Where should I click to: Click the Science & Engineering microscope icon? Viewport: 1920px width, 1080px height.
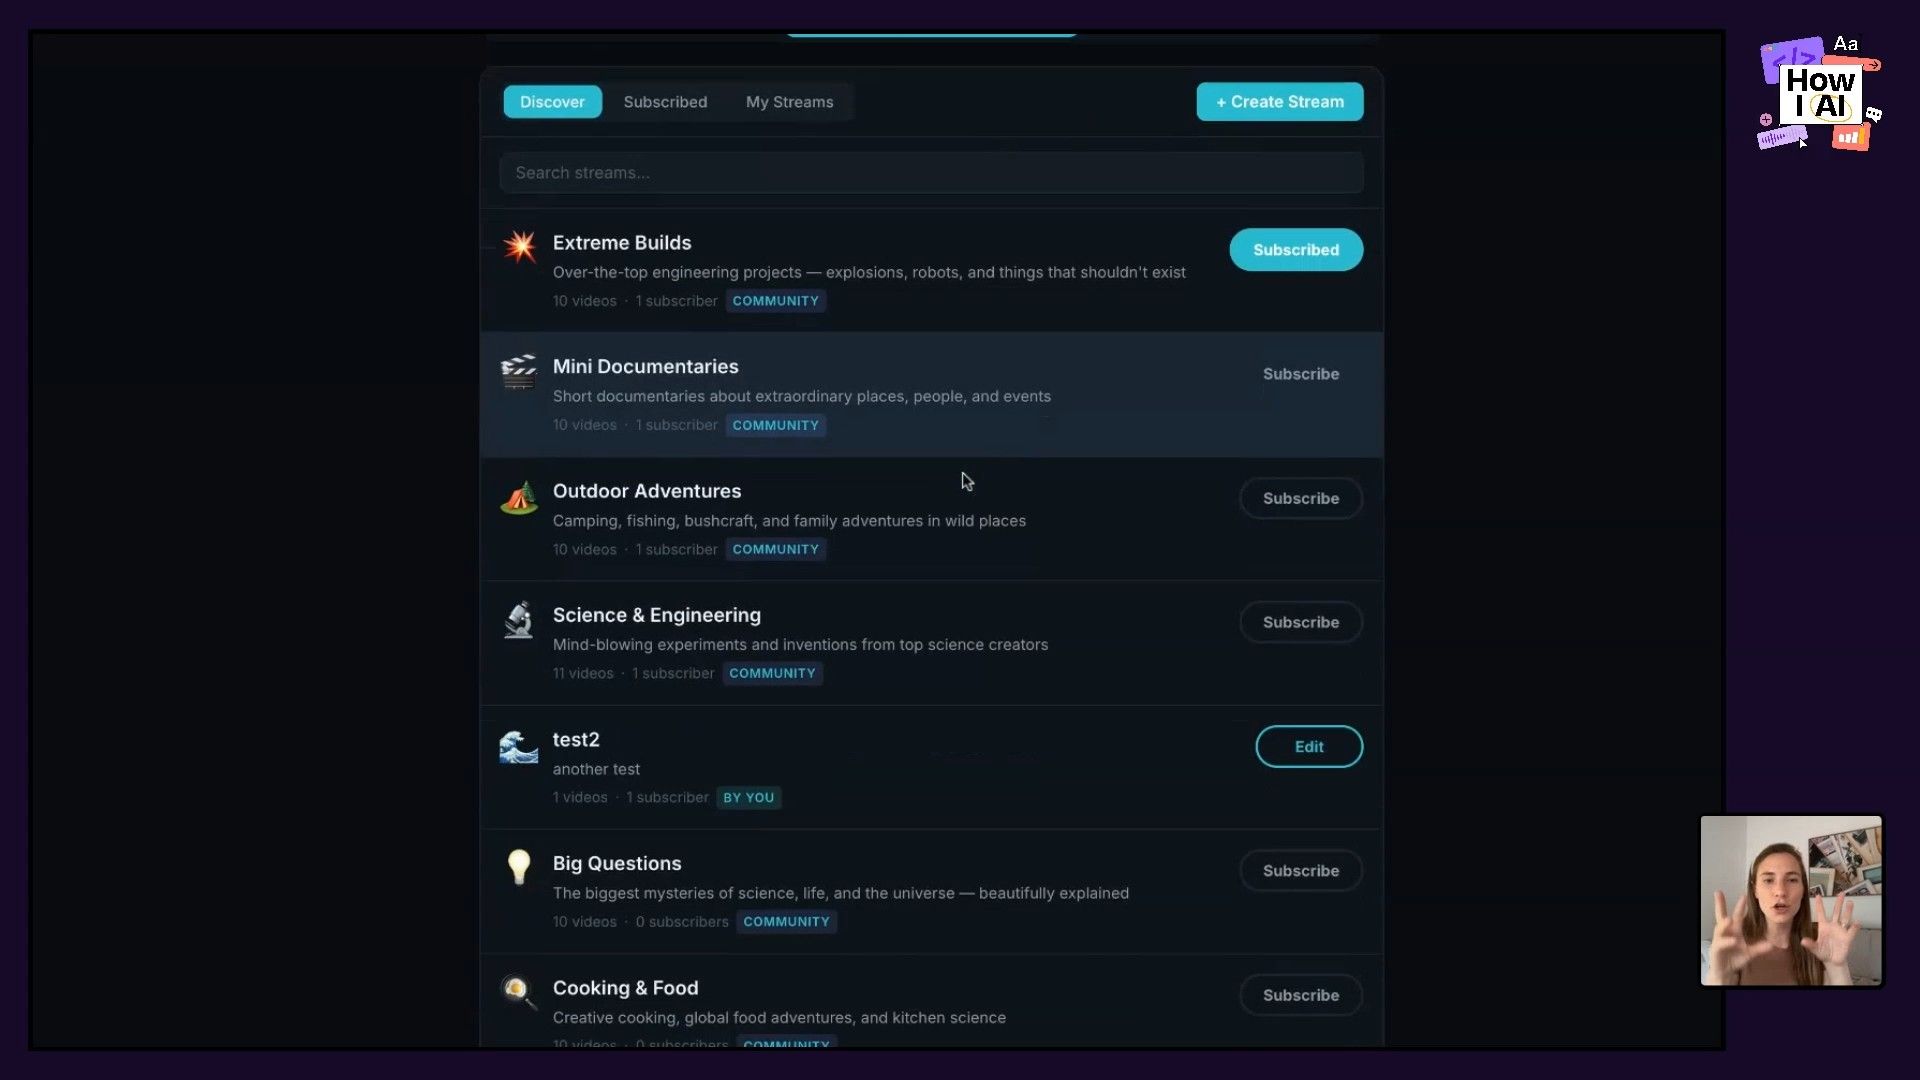[x=519, y=620]
